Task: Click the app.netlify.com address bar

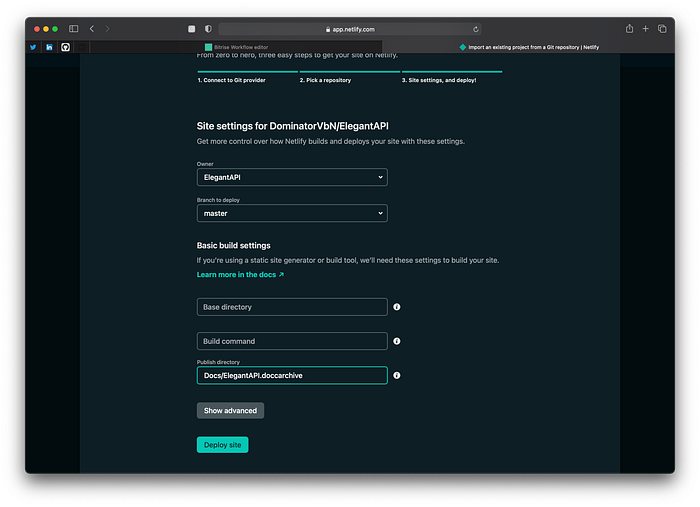Action: (x=350, y=29)
